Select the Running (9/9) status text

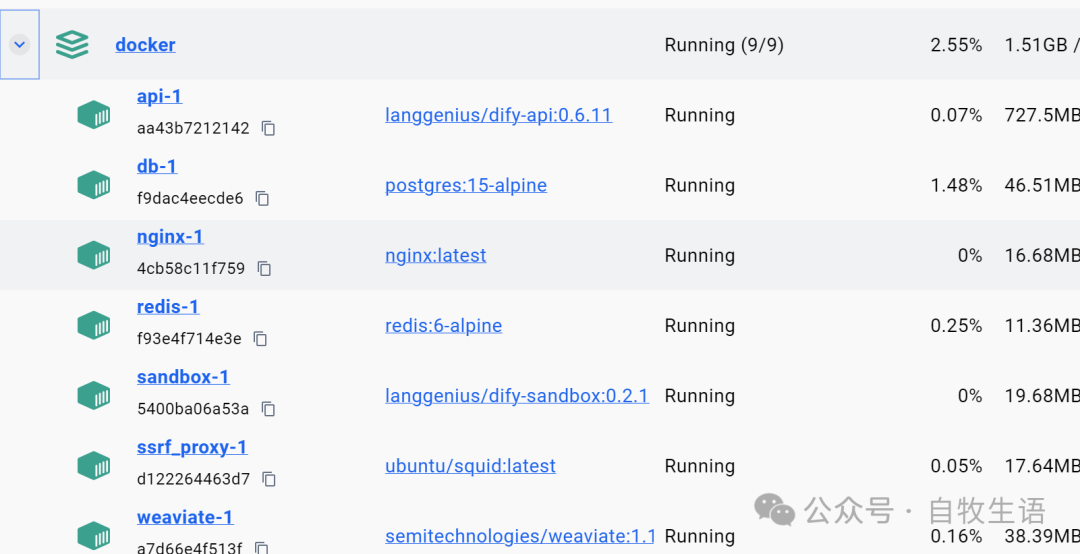(x=724, y=45)
